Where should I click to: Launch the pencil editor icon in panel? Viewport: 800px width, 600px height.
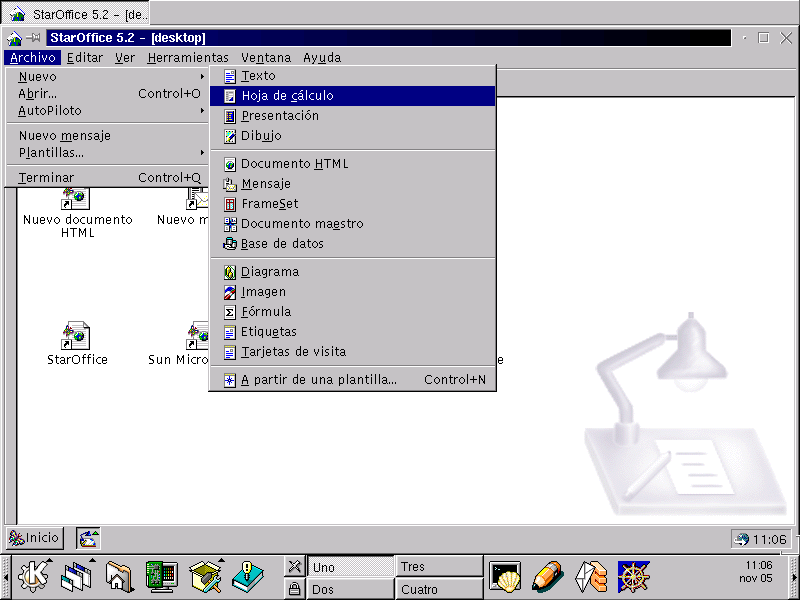[548, 576]
